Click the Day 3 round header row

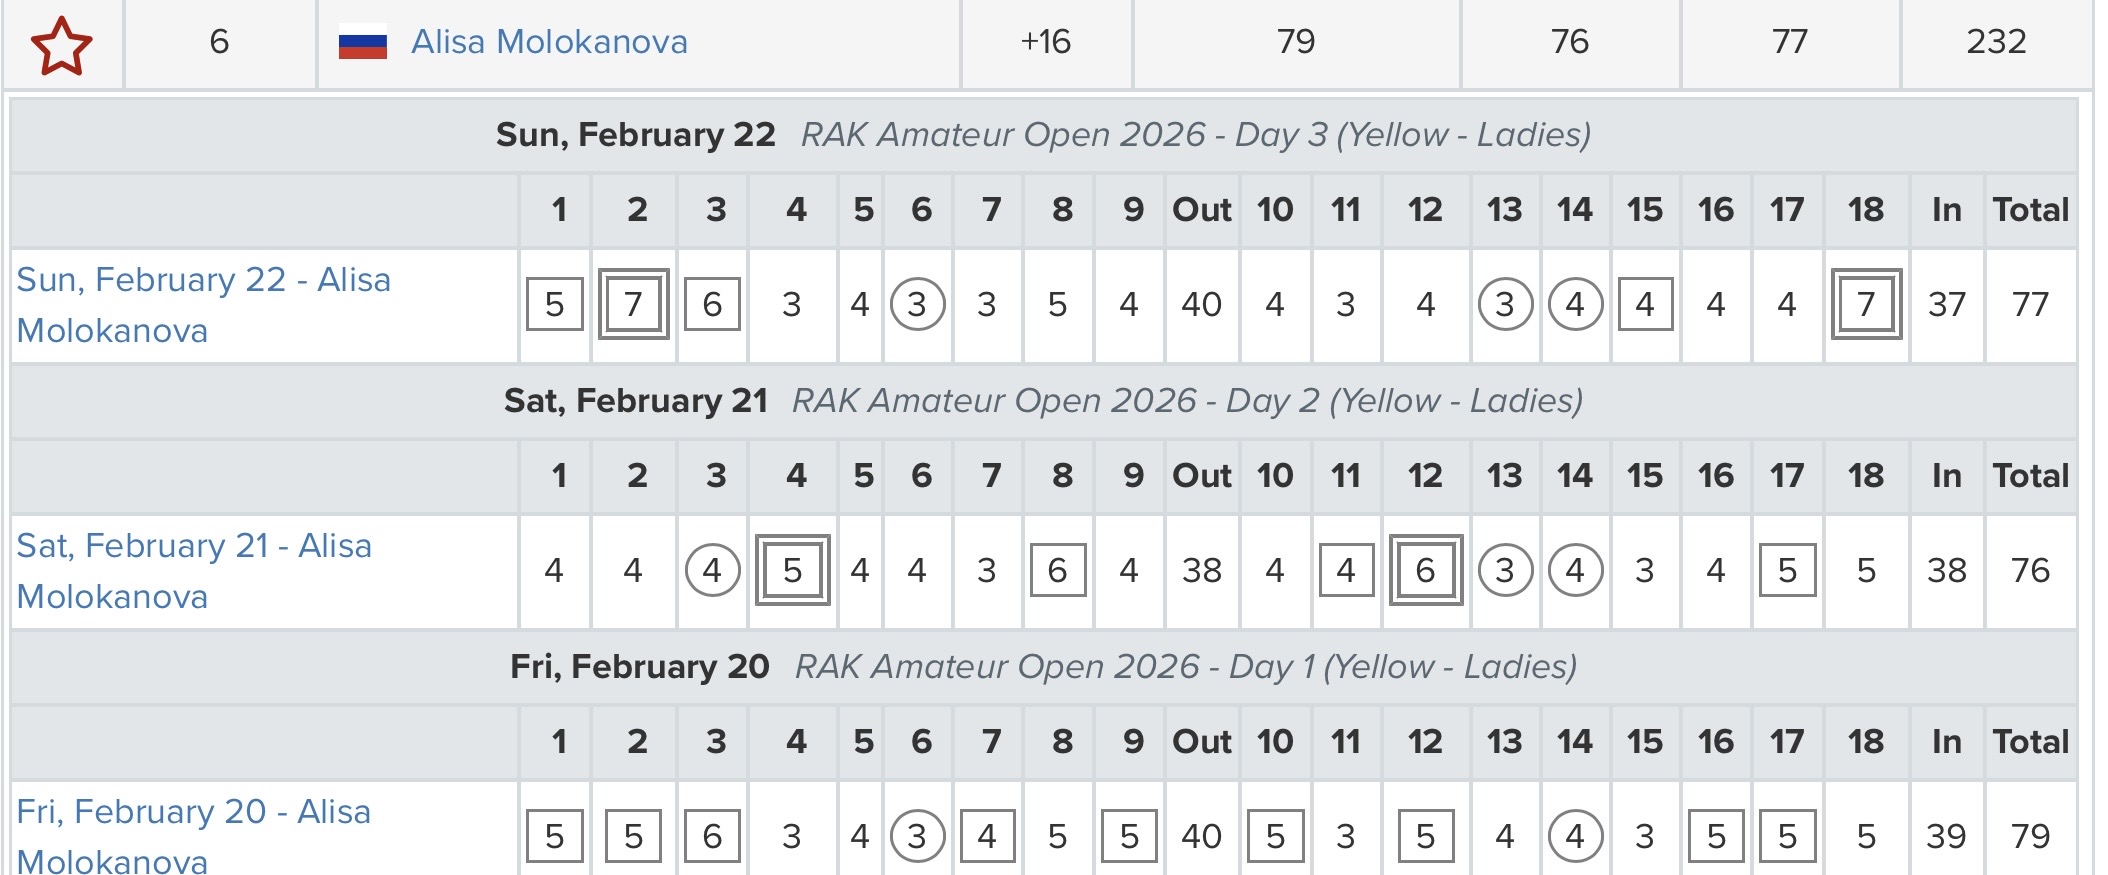pyautogui.click(x=1043, y=135)
